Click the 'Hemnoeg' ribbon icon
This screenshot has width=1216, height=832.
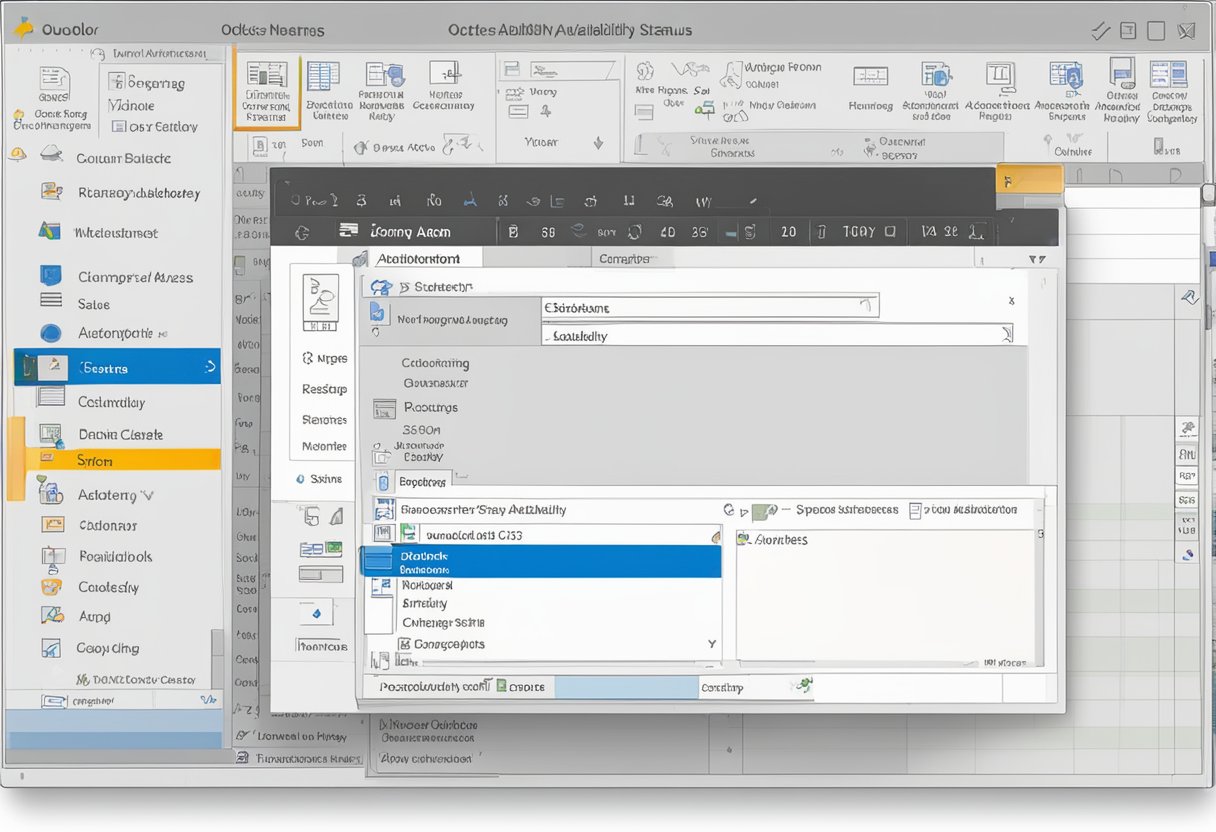pos(870,78)
